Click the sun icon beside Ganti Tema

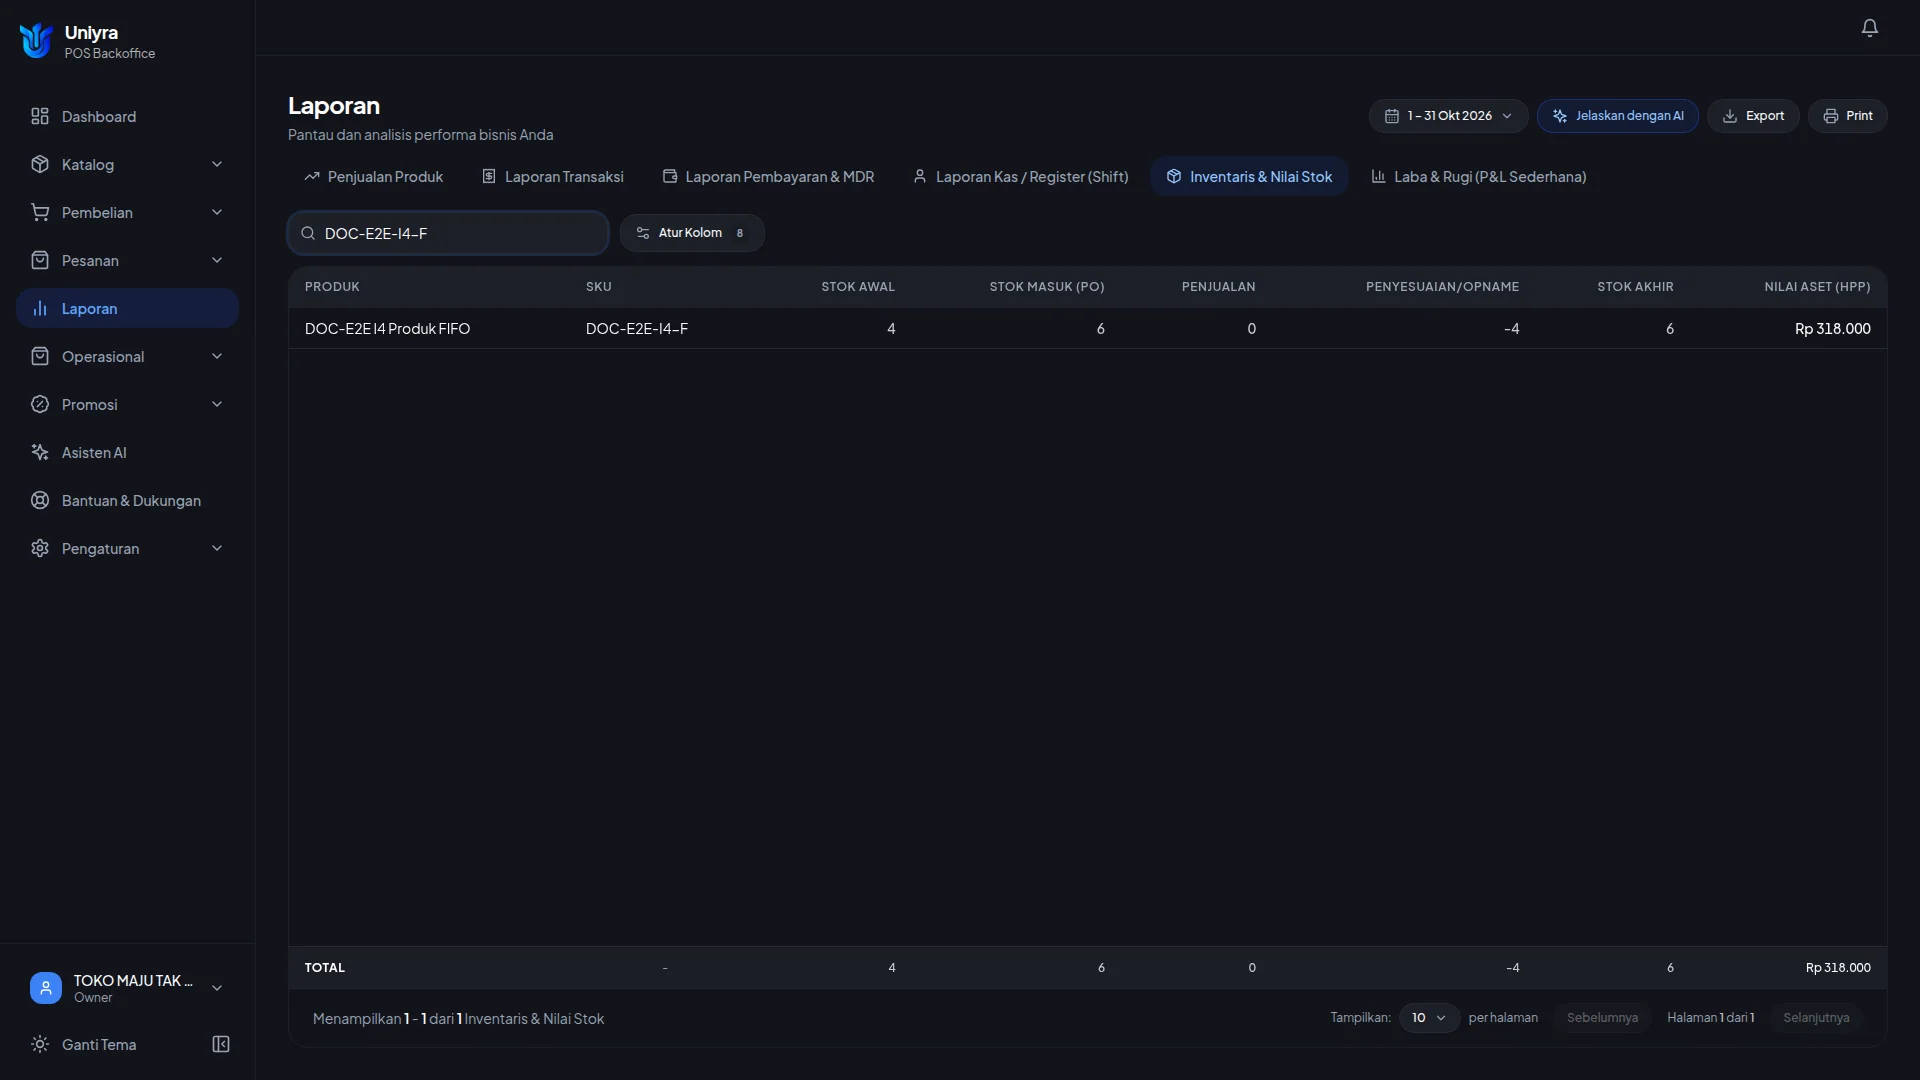click(40, 1044)
